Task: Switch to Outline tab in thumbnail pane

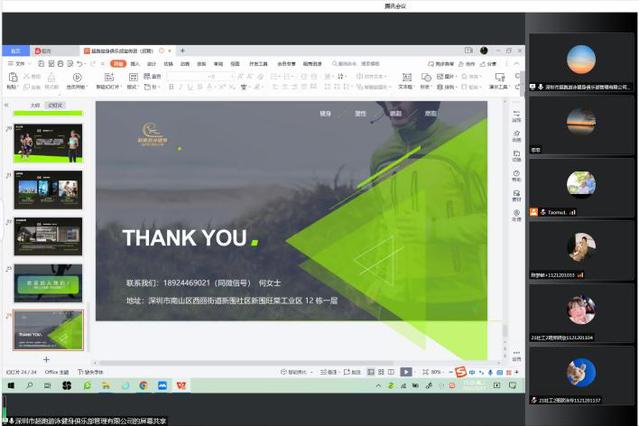Action: [x=35, y=105]
